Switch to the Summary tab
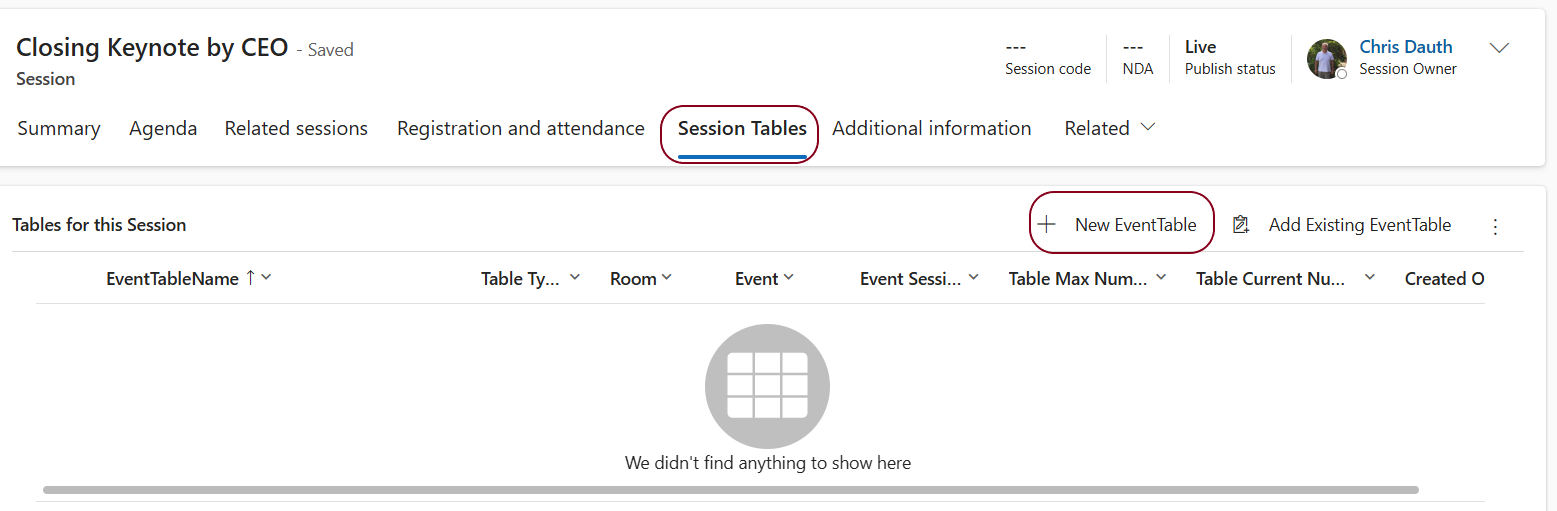 [59, 128]
